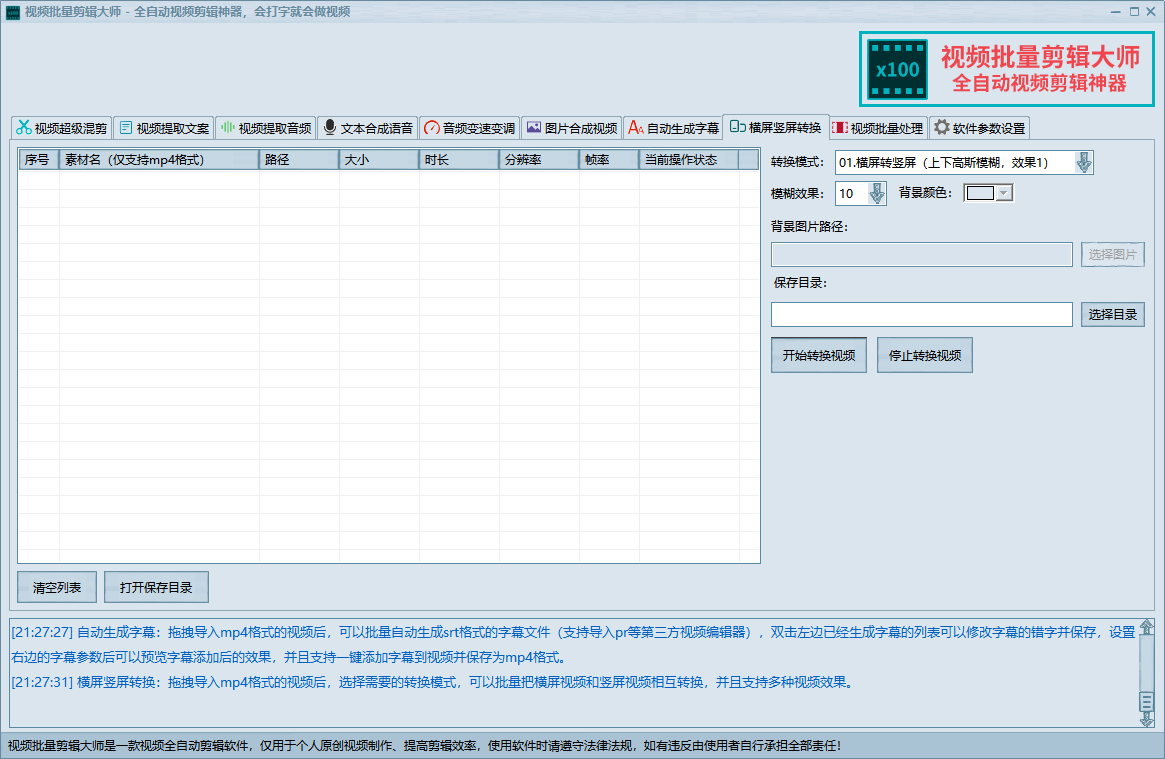
Task: Click the 清空列表 button
Action: point(57,588)
